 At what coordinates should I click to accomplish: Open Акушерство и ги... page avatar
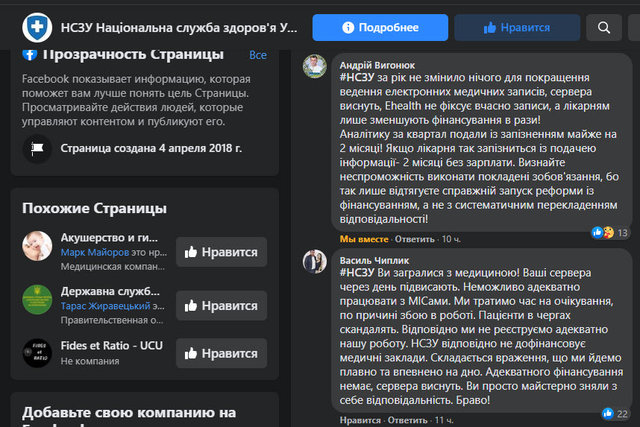37,246
